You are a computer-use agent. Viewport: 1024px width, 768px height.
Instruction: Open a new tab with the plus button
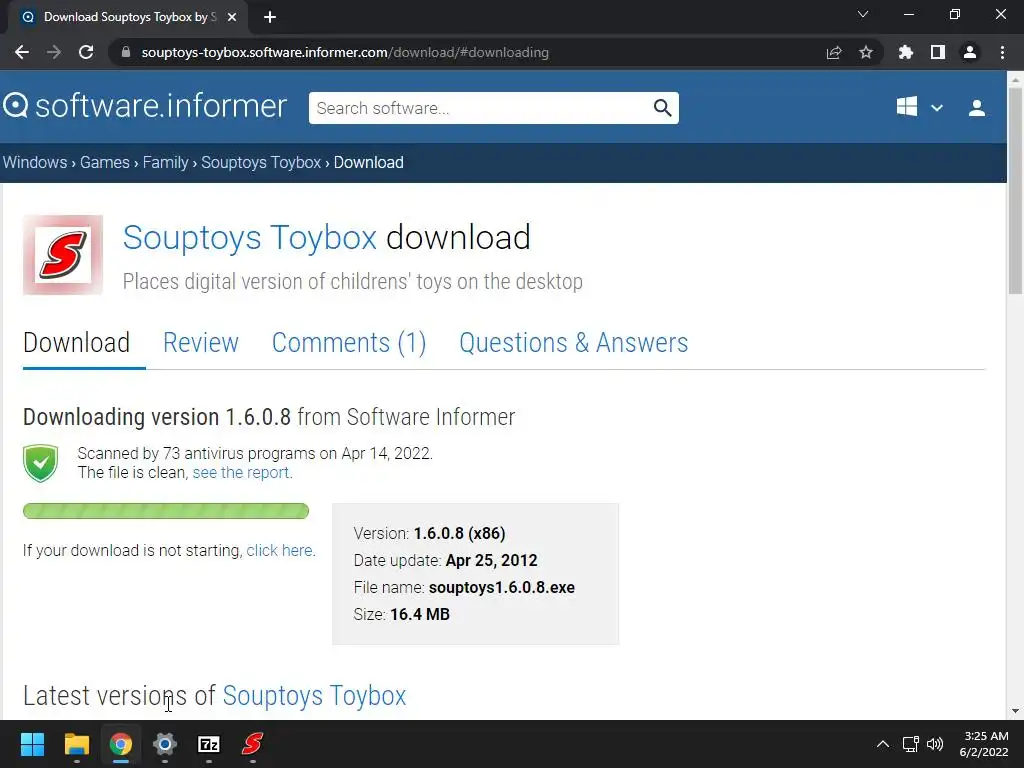(270, 17)
